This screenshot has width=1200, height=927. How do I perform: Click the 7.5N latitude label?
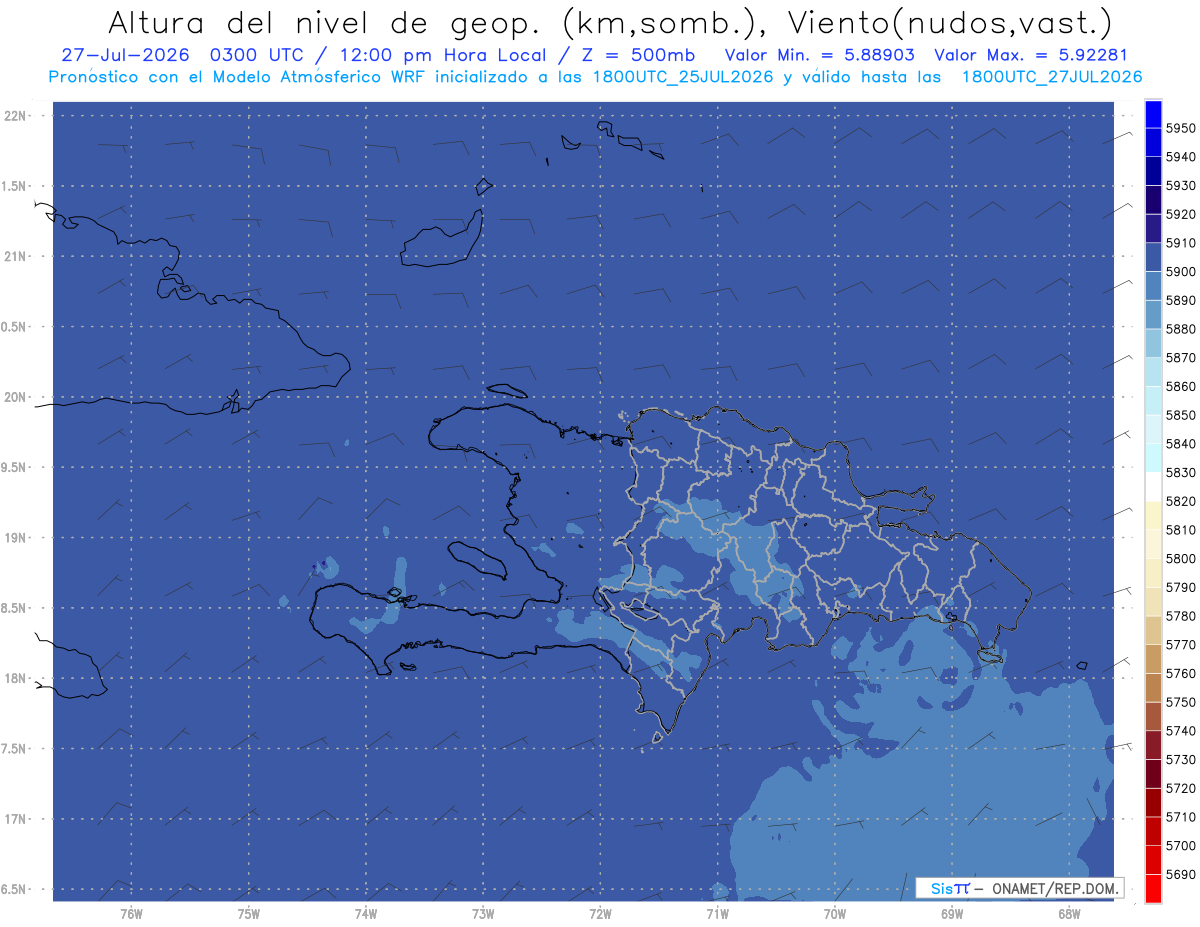tap(14, 749)
